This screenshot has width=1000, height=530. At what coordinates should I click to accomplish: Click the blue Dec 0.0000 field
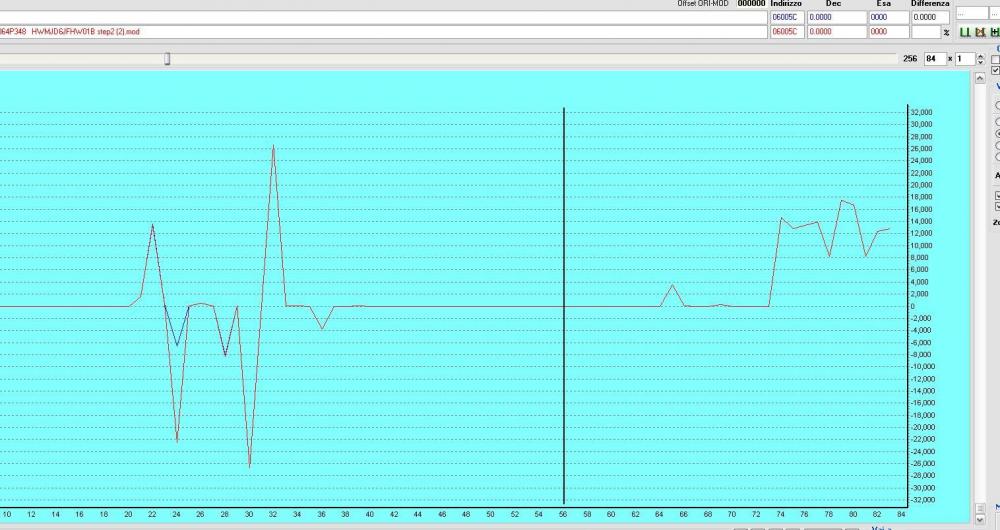(x=835, y=17)
